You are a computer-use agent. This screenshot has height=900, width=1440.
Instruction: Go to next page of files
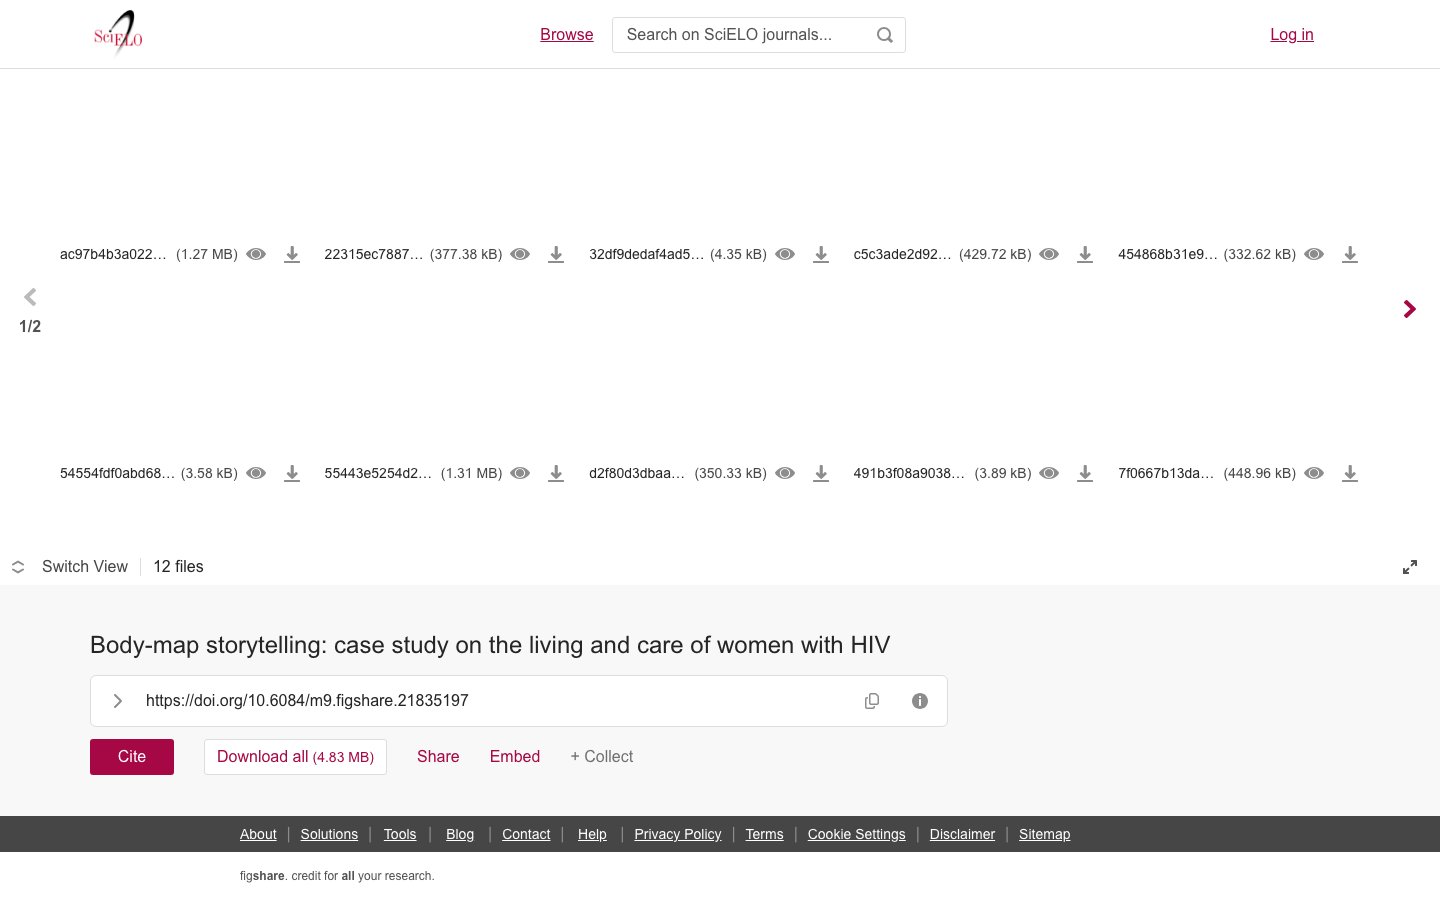1410,309
